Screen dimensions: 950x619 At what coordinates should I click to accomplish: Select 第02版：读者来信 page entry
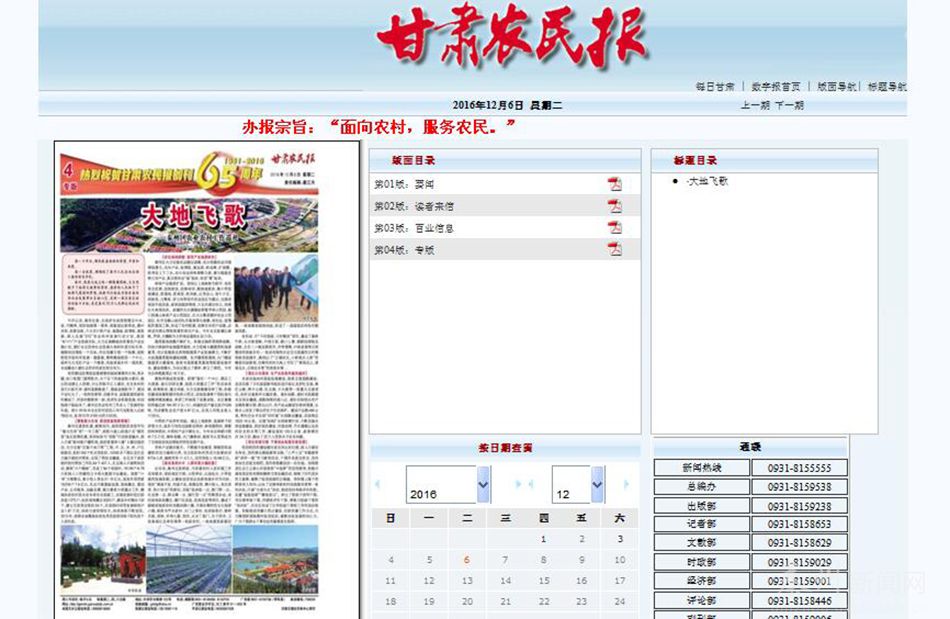(414, 206)
